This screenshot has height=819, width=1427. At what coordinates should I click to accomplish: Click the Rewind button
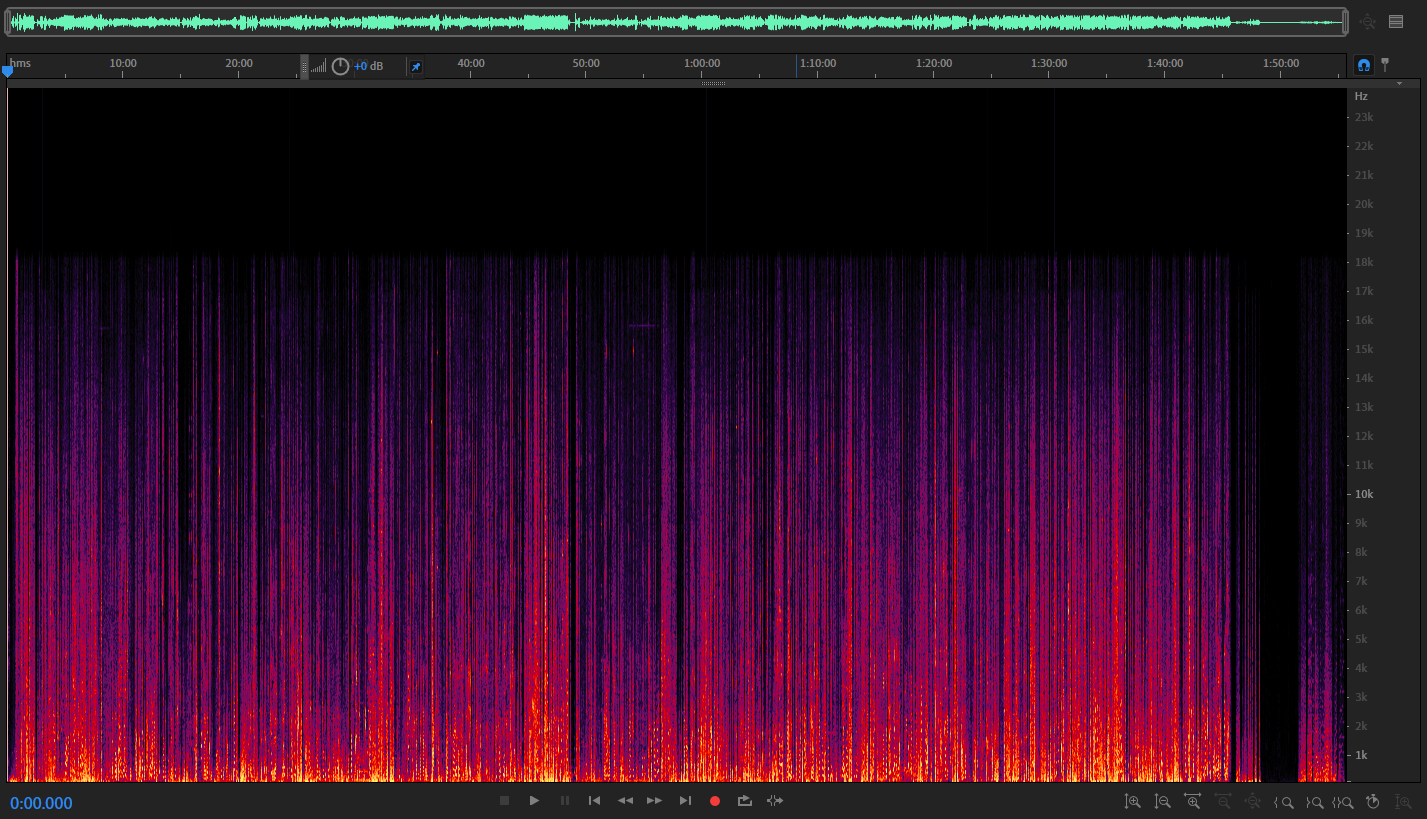(625, 801)
